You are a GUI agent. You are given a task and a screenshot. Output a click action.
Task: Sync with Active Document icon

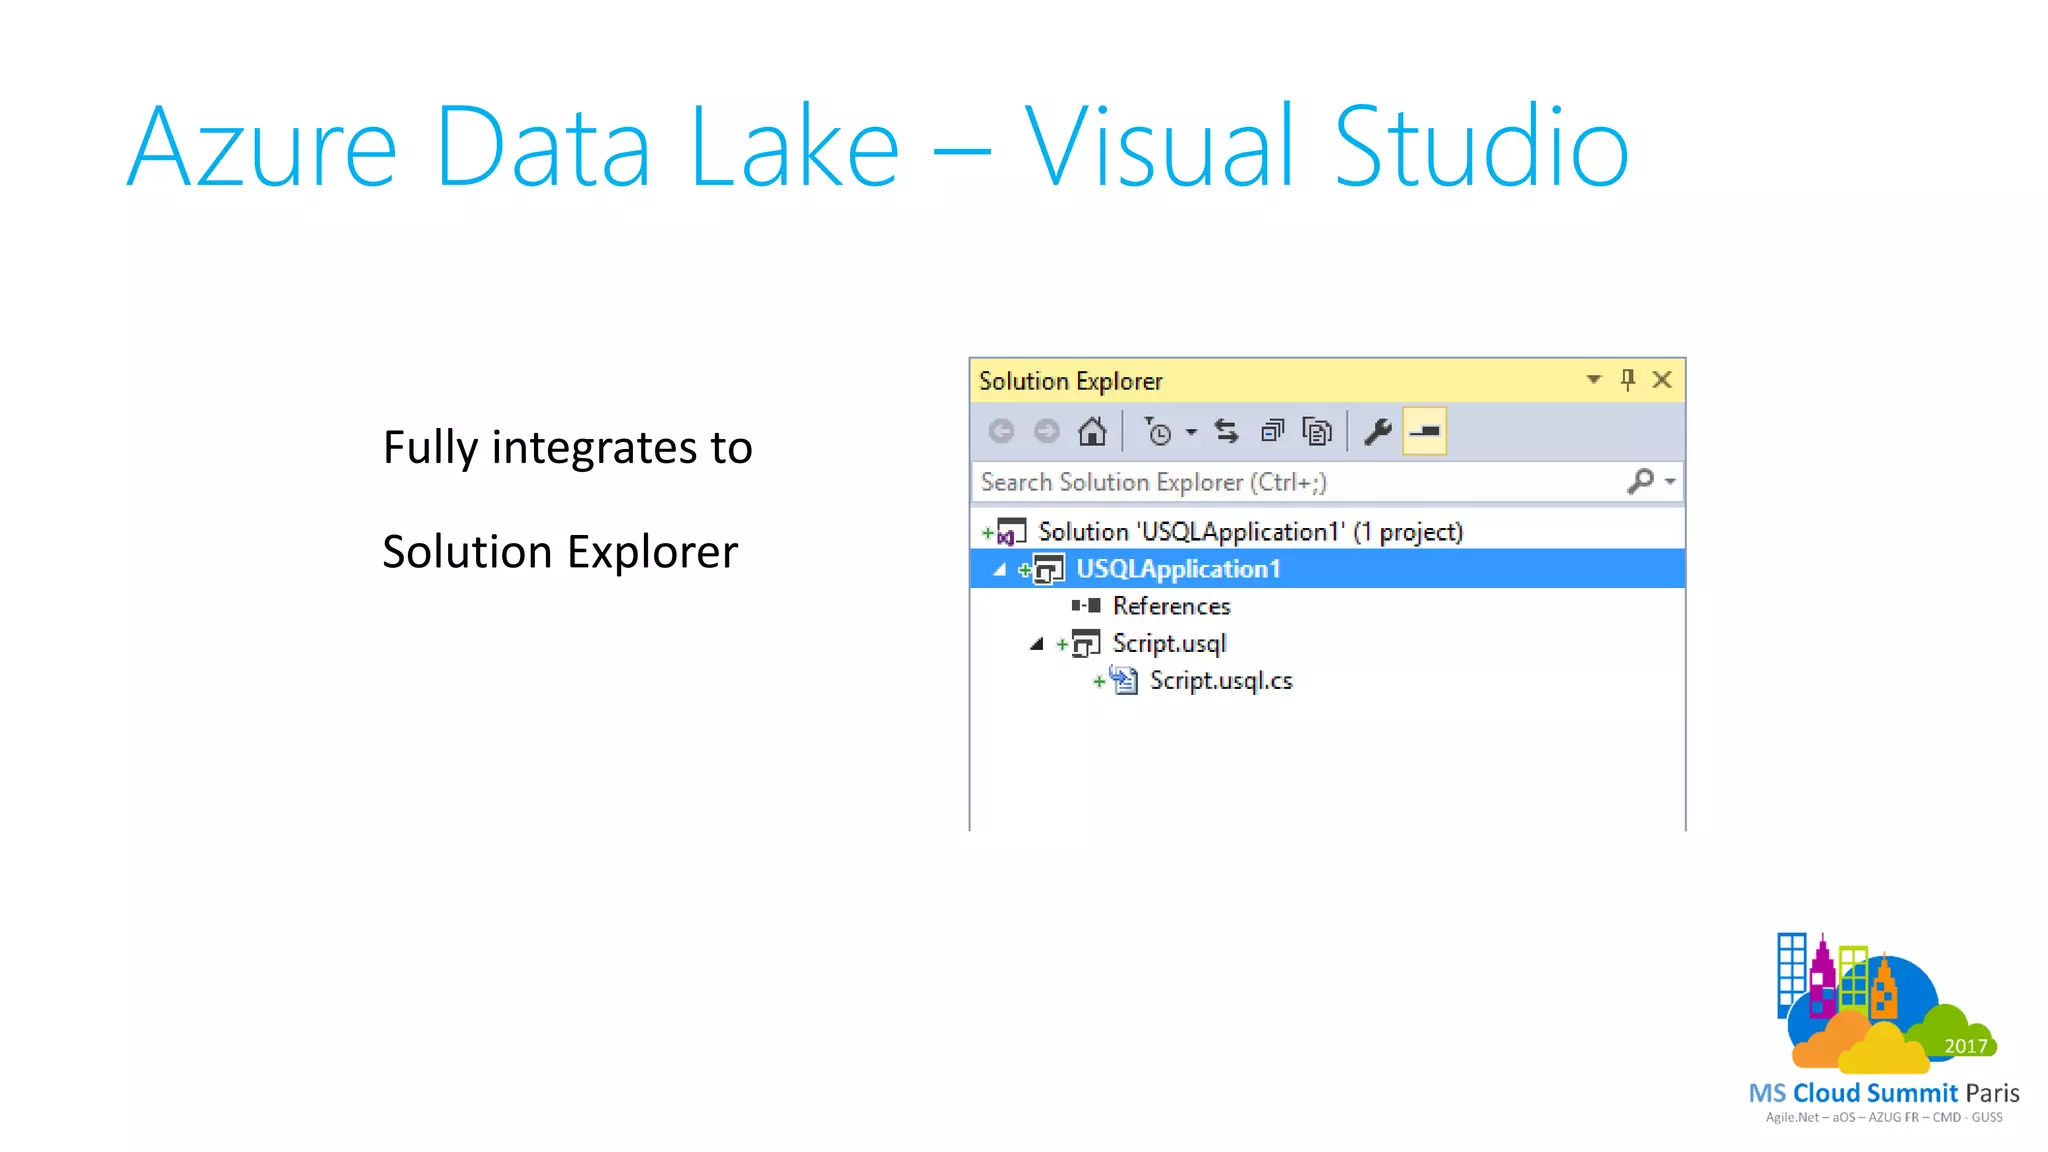(x=1226, y=431)
